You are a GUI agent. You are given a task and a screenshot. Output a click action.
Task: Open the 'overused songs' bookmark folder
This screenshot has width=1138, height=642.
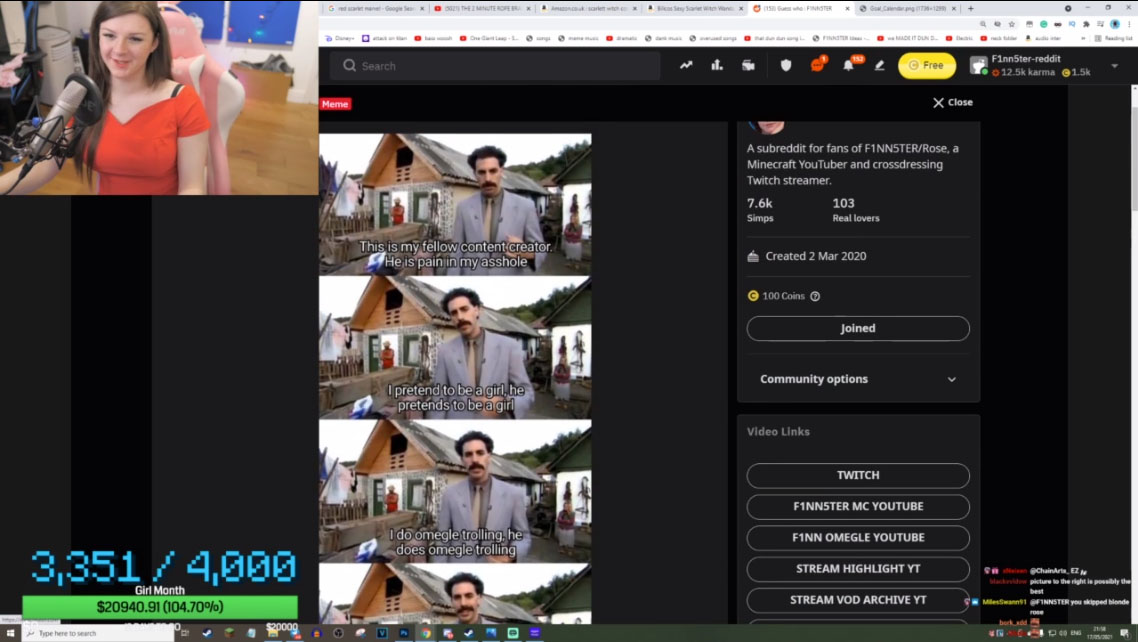coord(713,38)
